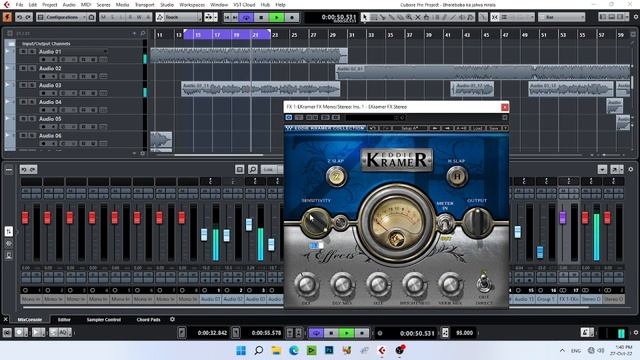This screenshot has height=360, width=640.
Task: Expand the Audio 03 track arrow
Action: click(x=7, y=85)
